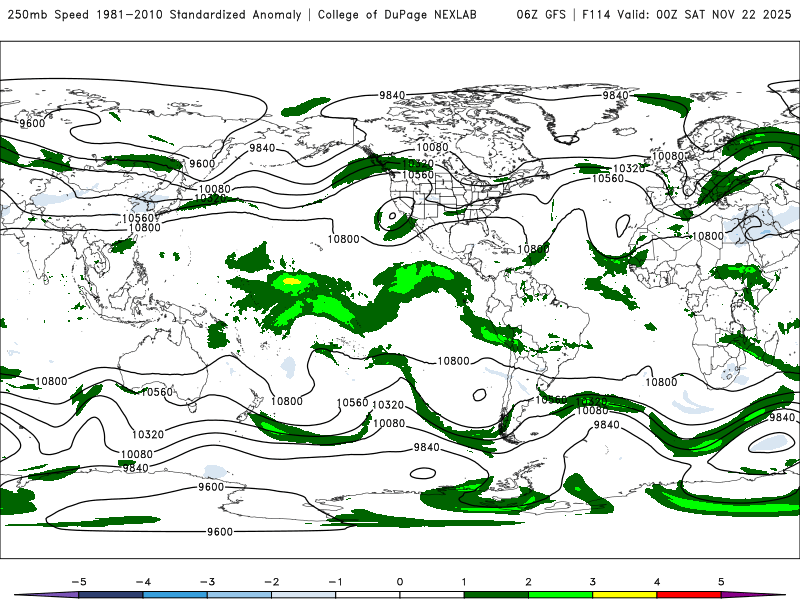Click the 10800 contour label west of Australia
Image resolution: width=800 pixels, height=600 pixels.
click(x=51, y=381)
